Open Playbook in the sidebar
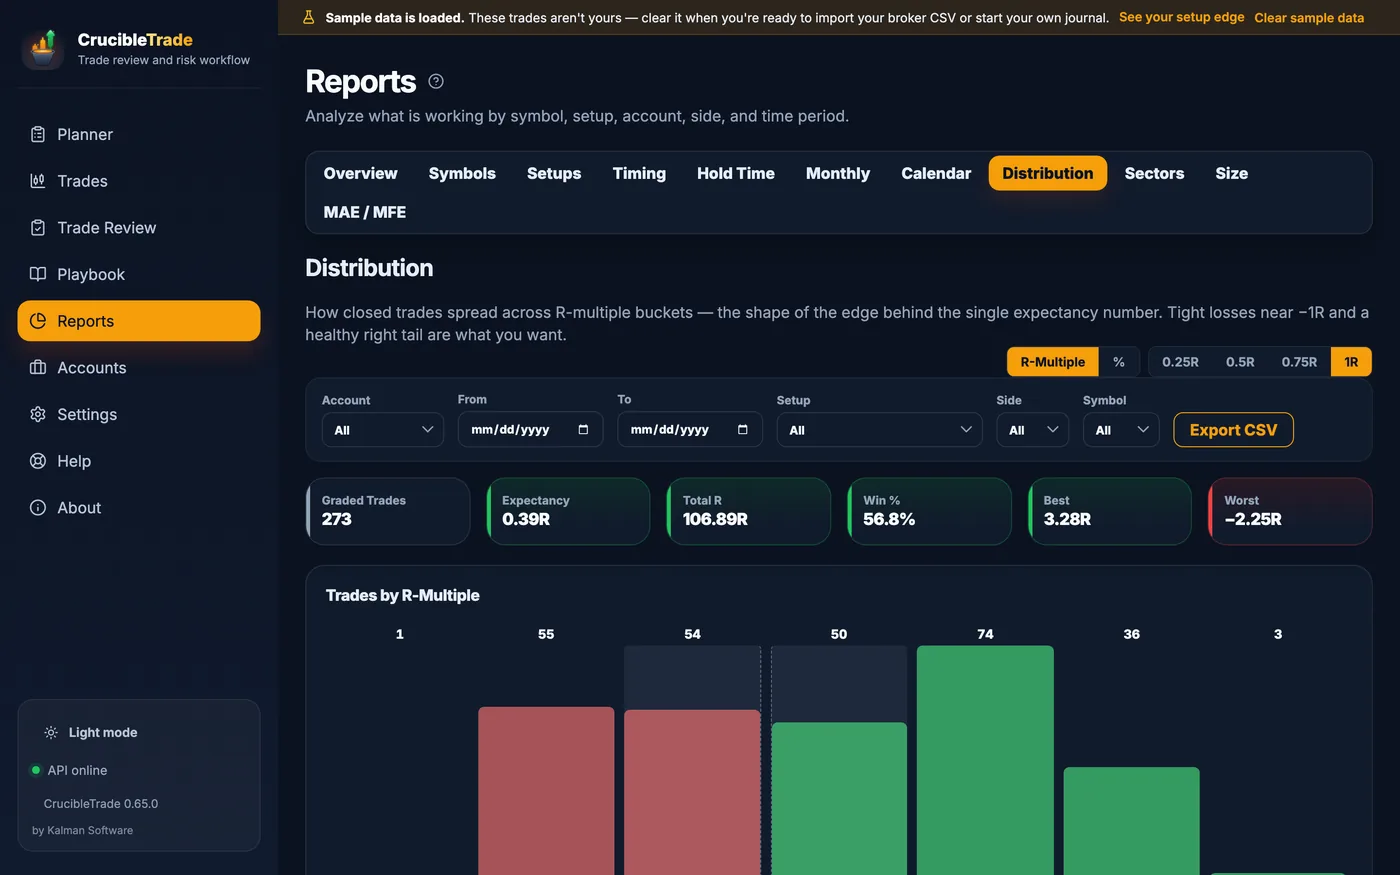 tap(139, 274)
